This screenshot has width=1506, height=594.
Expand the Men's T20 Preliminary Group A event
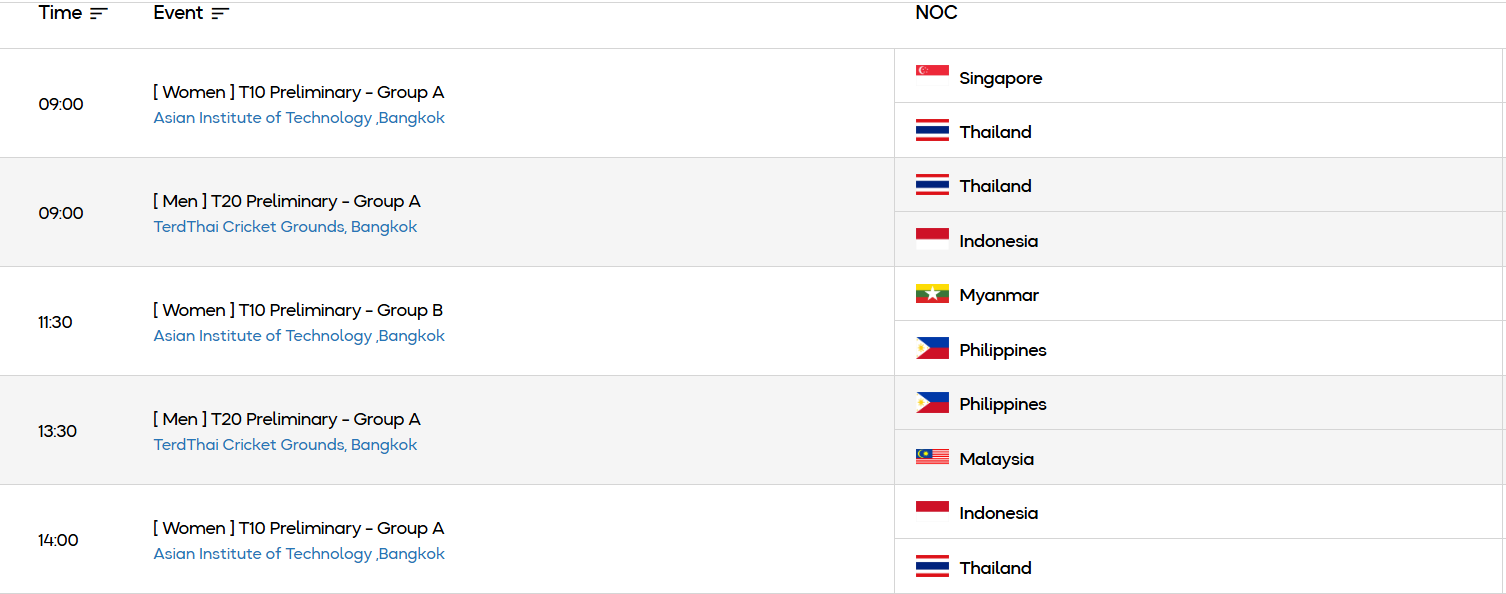(287, 200)
